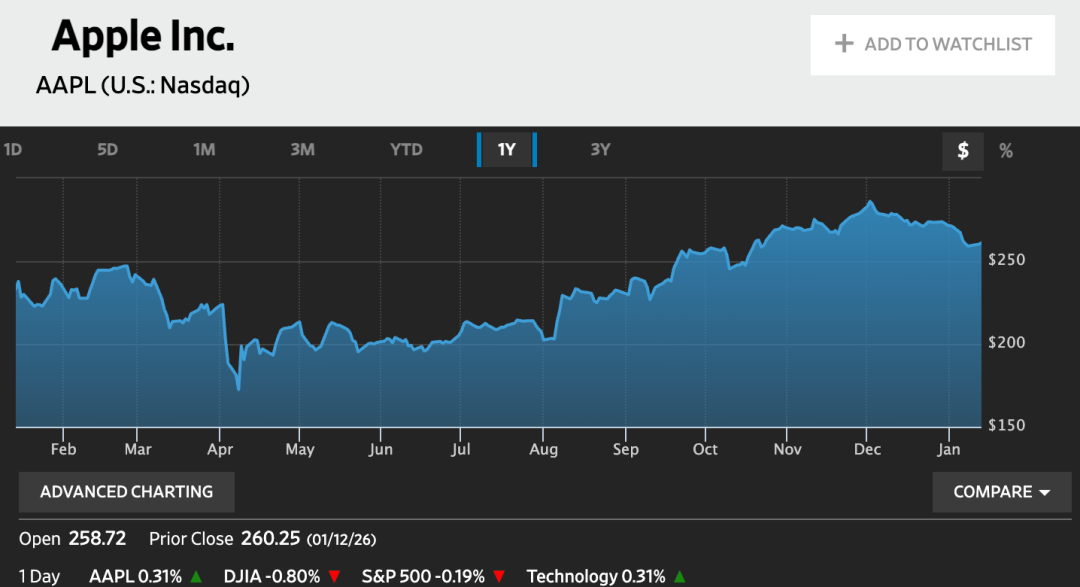Click the $200 y-axis label
The width and height of the screenshot is (1080, 587).
tap(1006, 342)
